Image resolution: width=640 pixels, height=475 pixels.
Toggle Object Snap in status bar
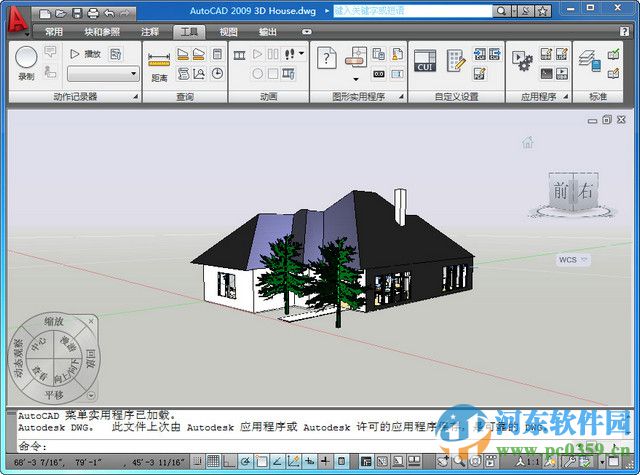261,462
